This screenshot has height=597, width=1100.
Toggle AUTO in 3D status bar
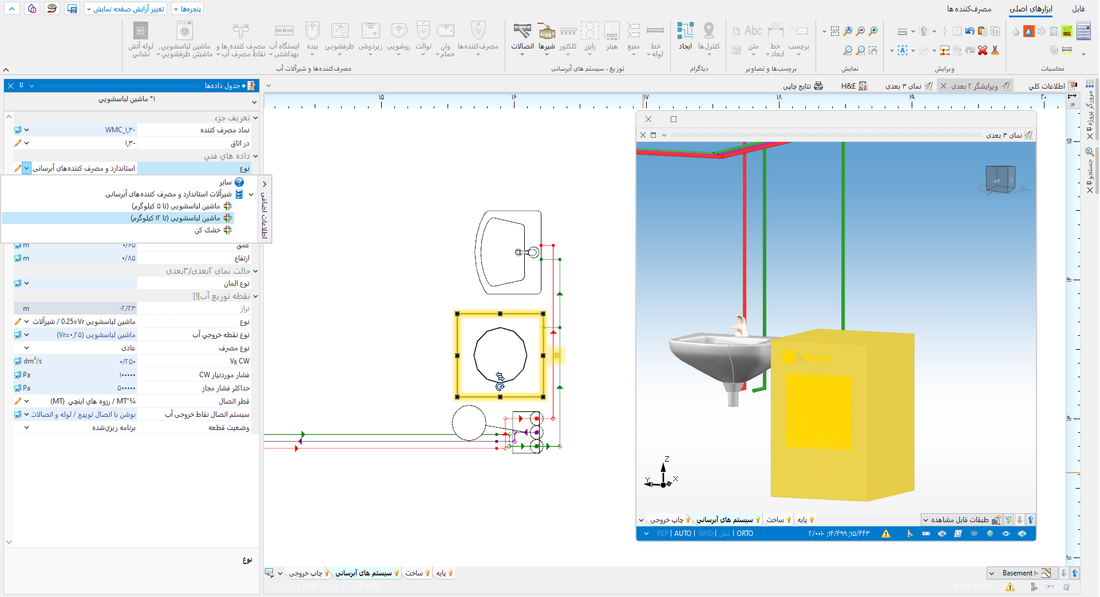[x=683, y=534]
